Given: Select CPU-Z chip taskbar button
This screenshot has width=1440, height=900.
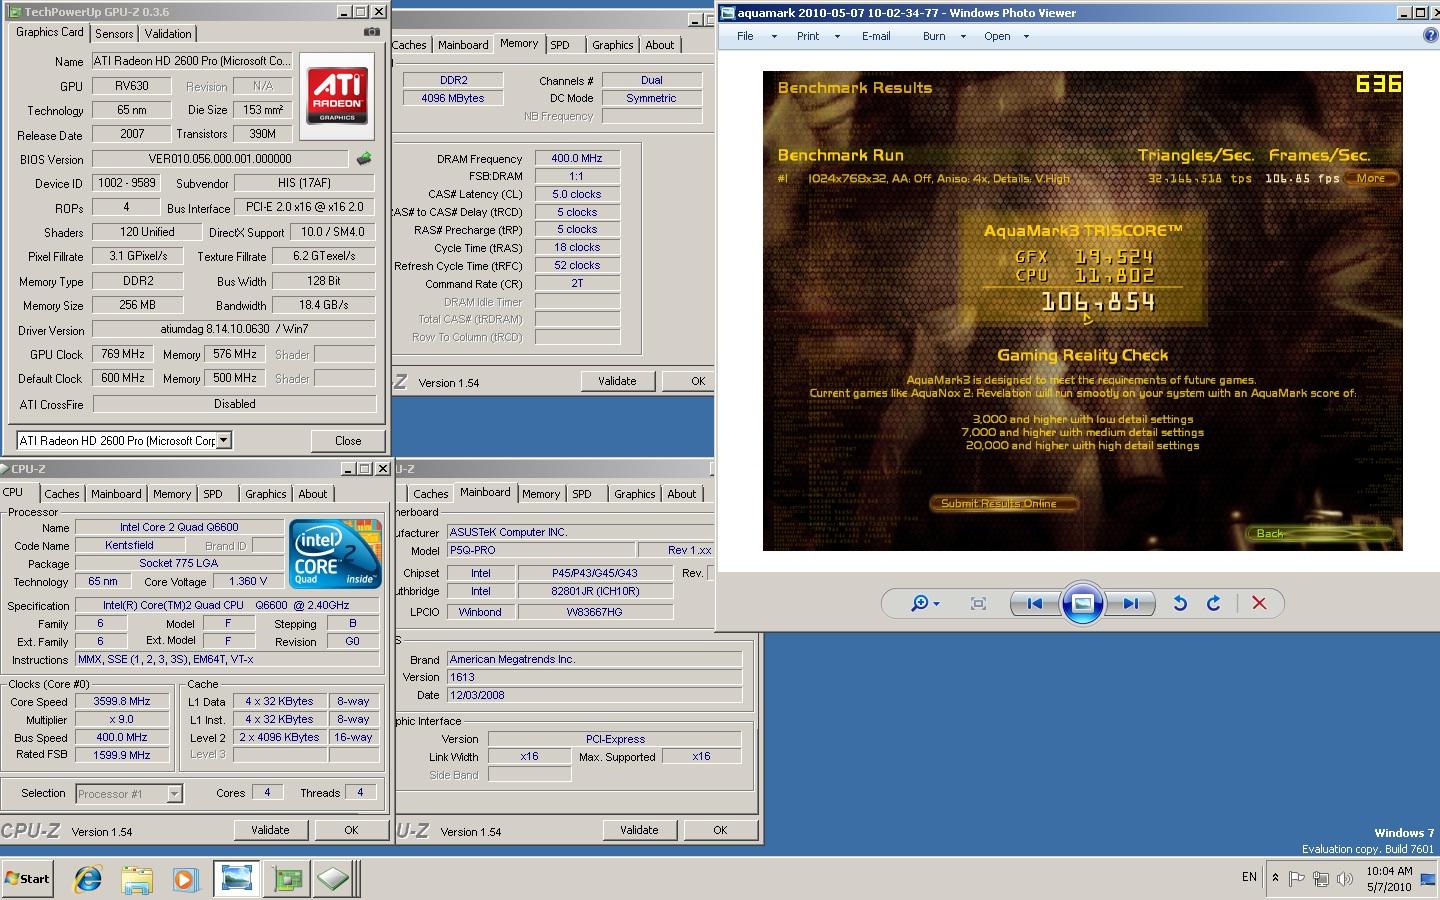Looking at the screenshot, I should [x=333, y=879].
